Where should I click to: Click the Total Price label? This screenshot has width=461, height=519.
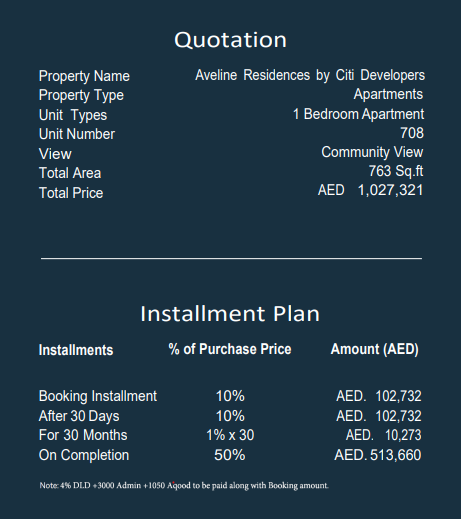tap(71, 193)
